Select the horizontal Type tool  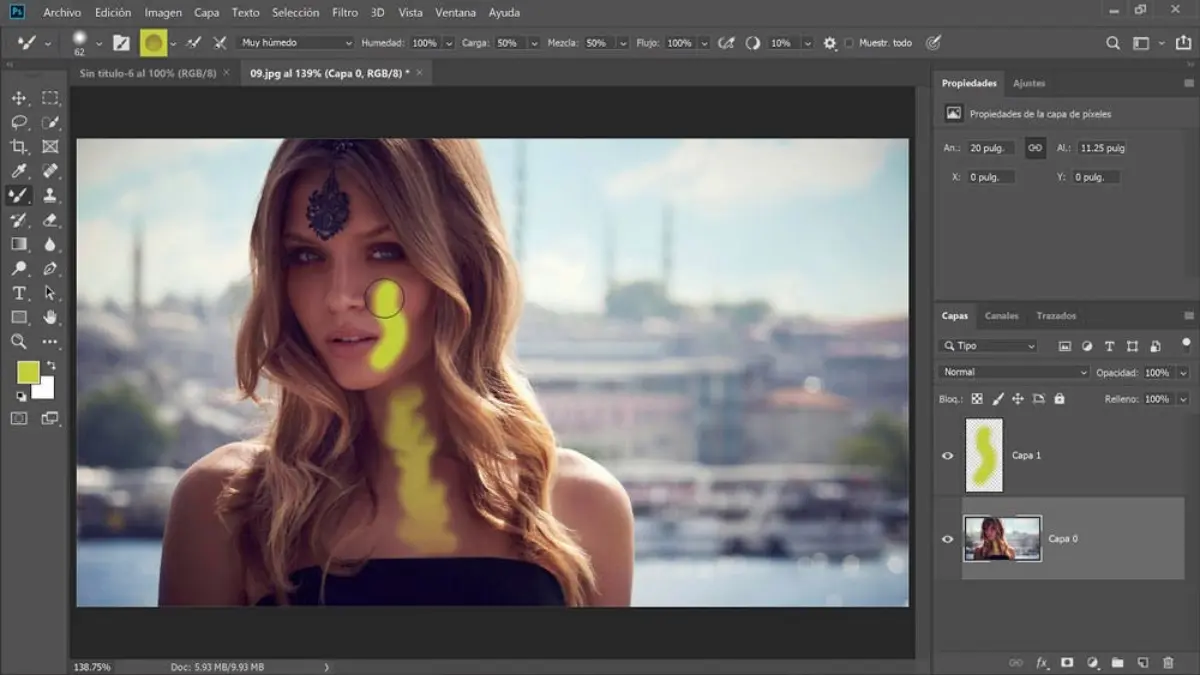18,293
